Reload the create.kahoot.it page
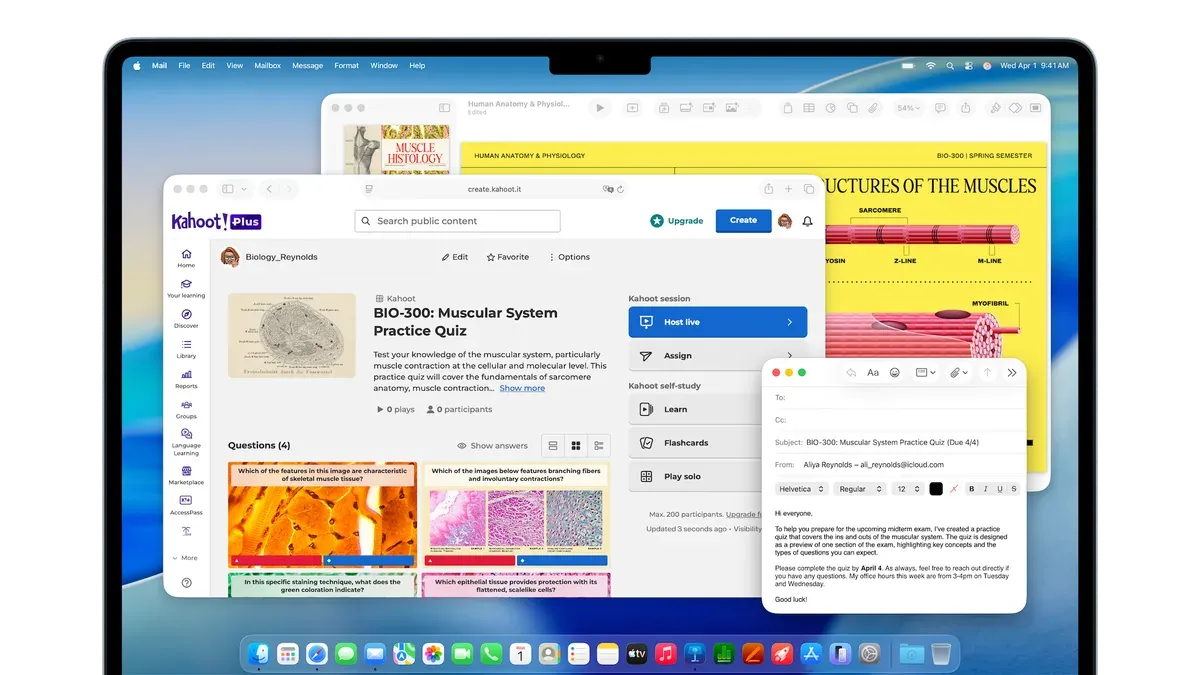 [x=620, y=189]
